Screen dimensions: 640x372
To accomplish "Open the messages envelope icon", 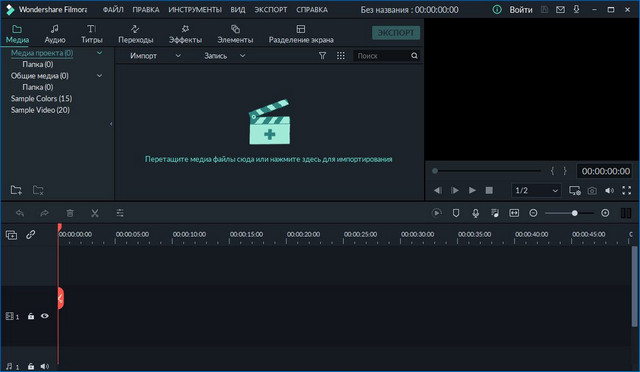I will coord(560,9).
